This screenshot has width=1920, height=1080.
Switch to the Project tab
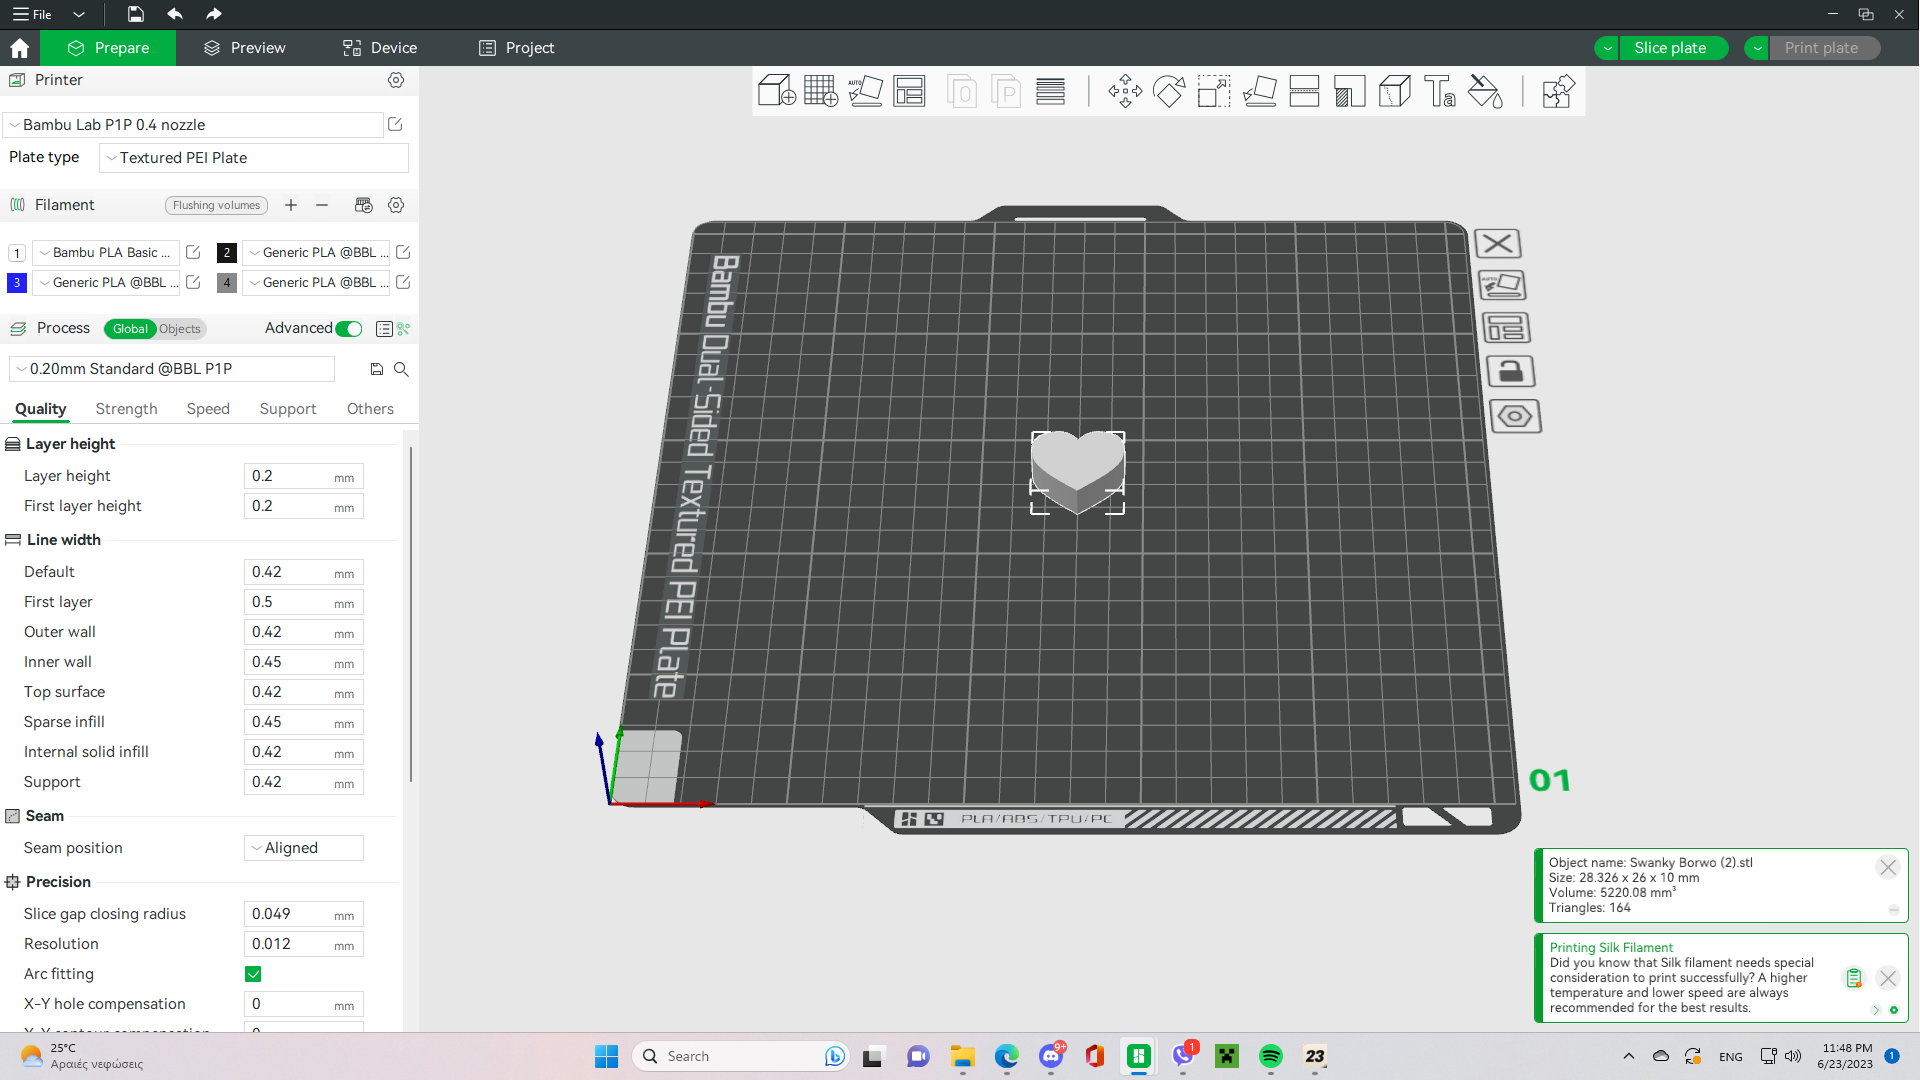pos(517,48)
